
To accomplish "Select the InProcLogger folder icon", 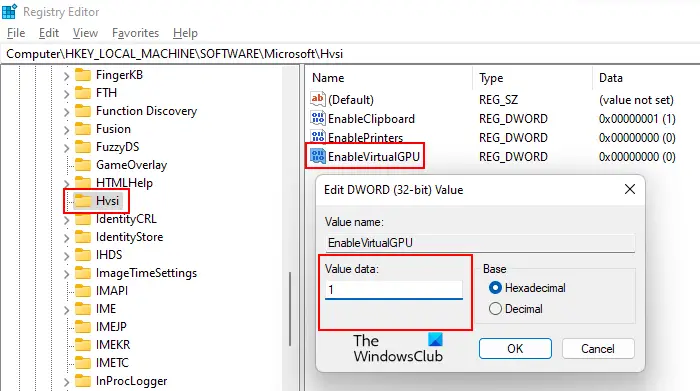I will point(83,381).
